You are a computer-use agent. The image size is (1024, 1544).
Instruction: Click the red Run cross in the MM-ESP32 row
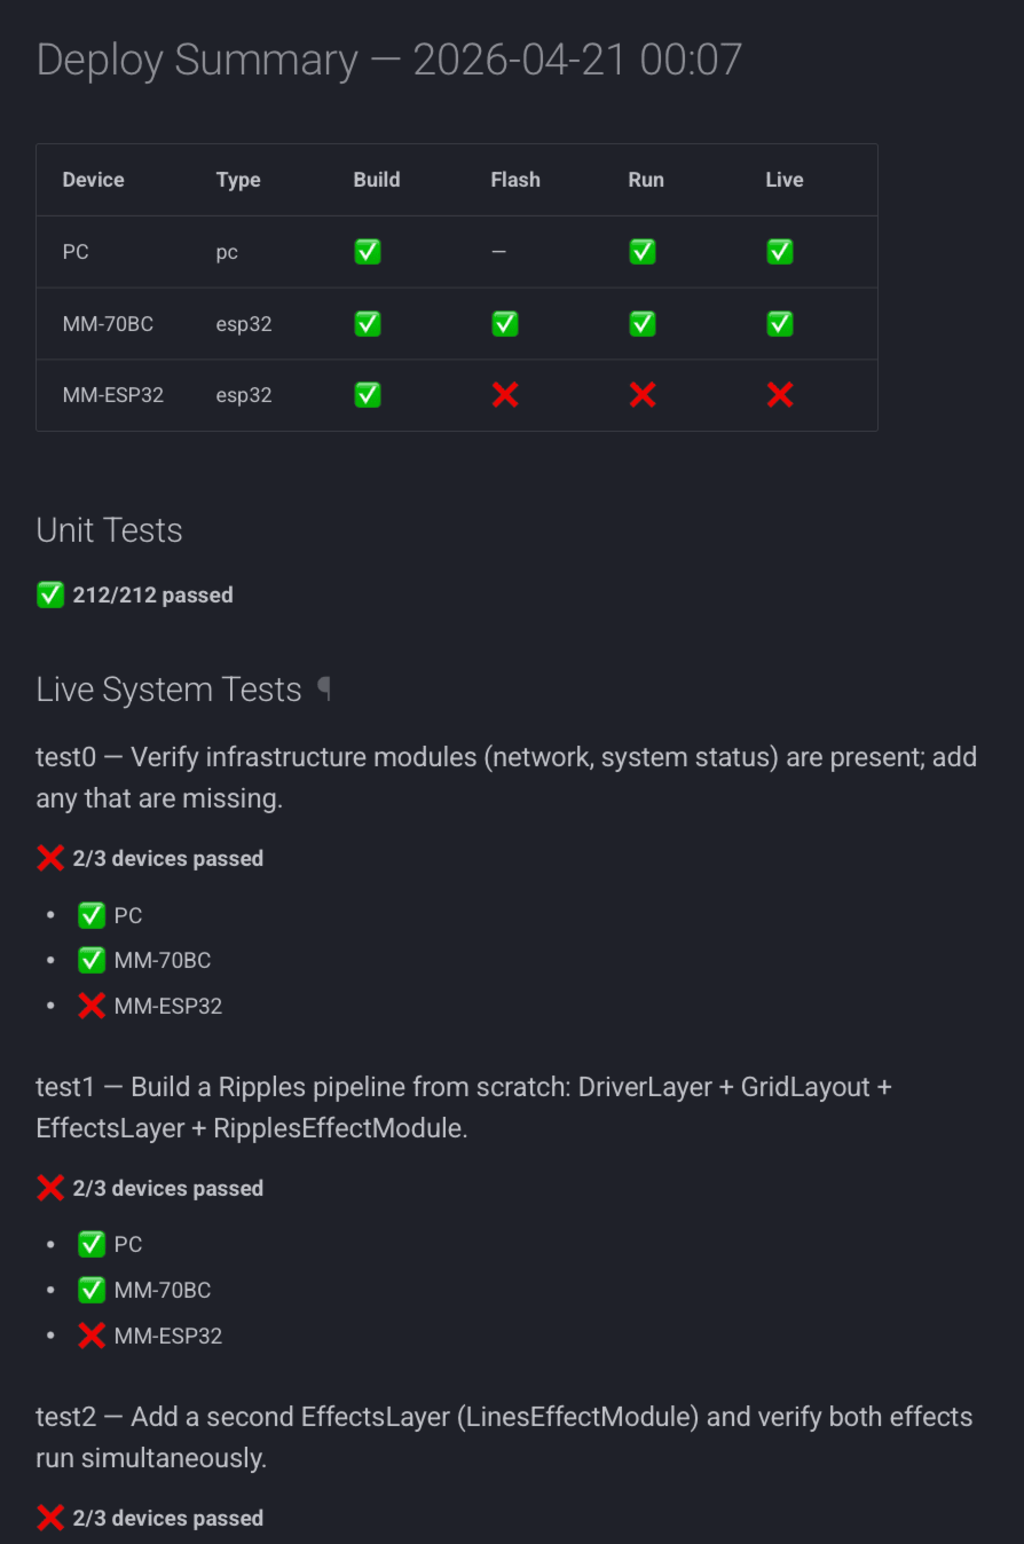click(642, 395)
